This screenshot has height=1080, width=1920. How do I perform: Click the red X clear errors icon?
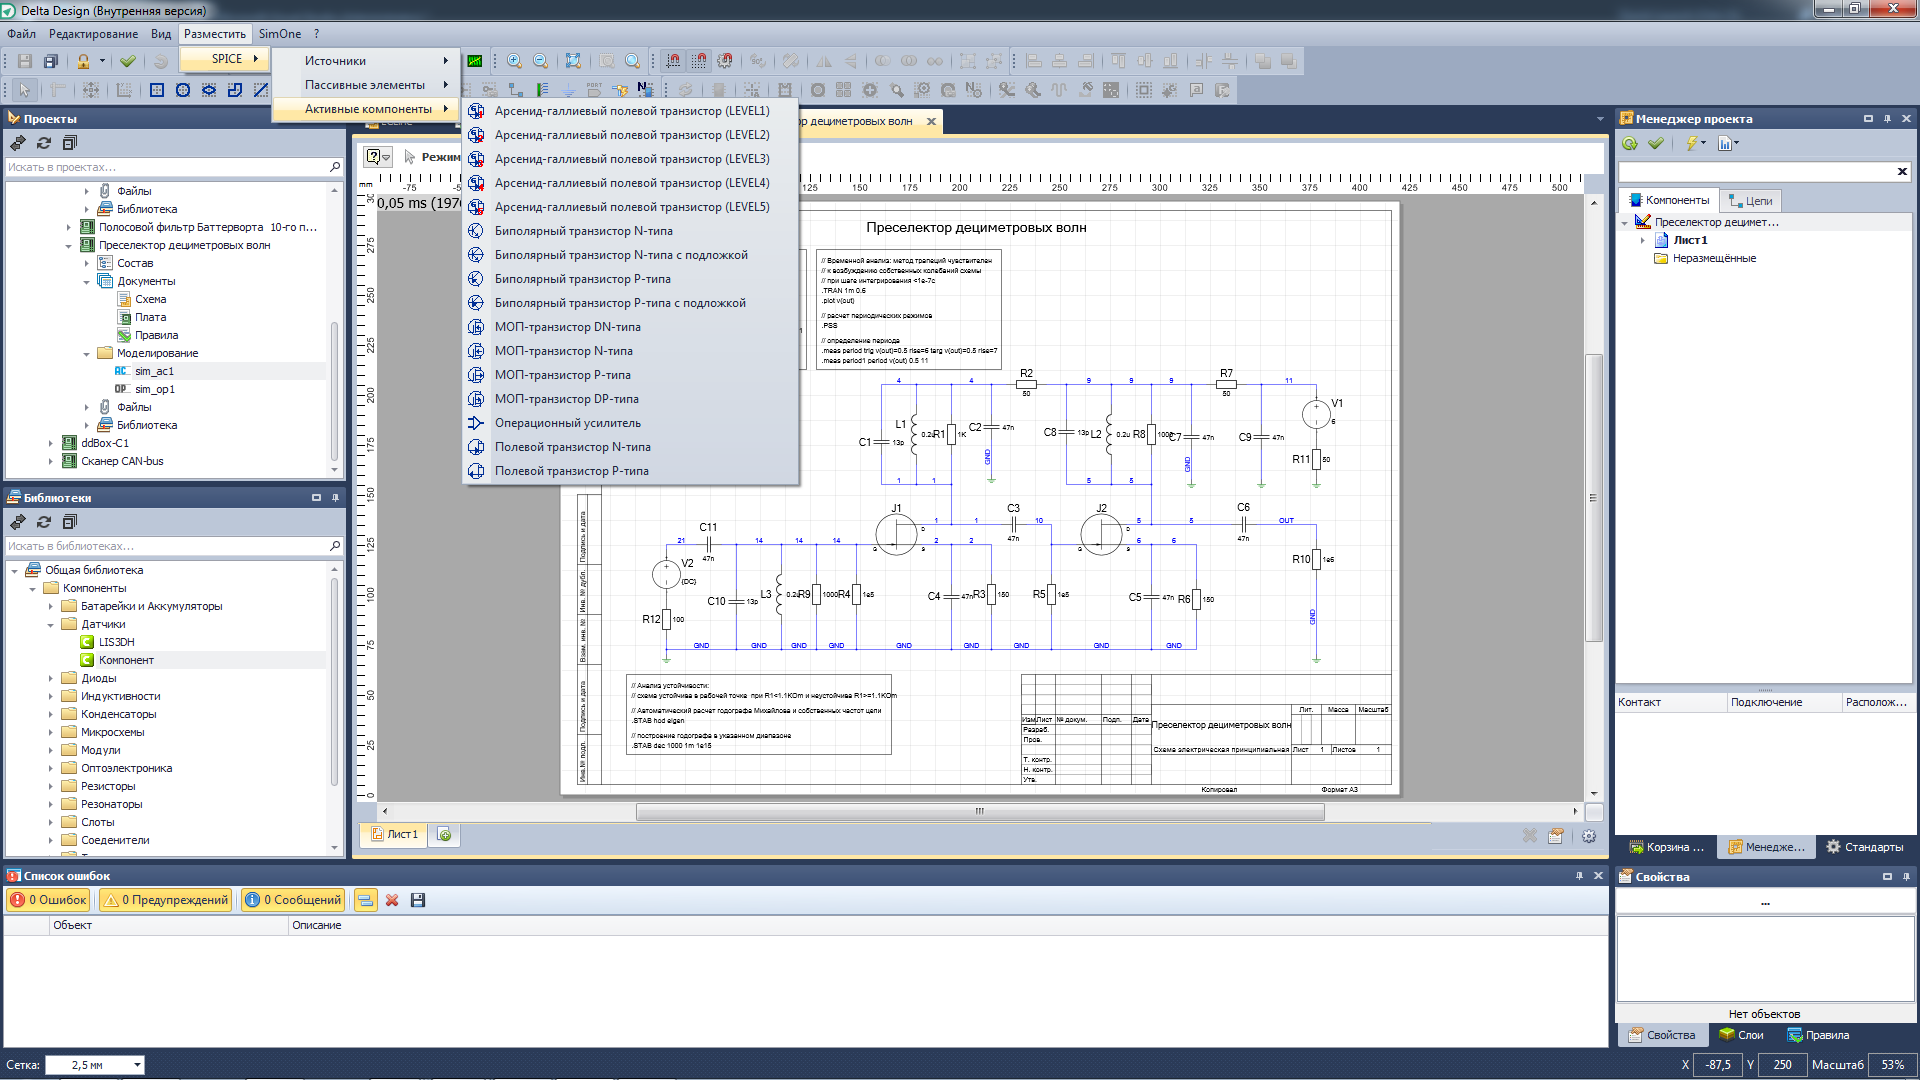click(x=392, y=900)
